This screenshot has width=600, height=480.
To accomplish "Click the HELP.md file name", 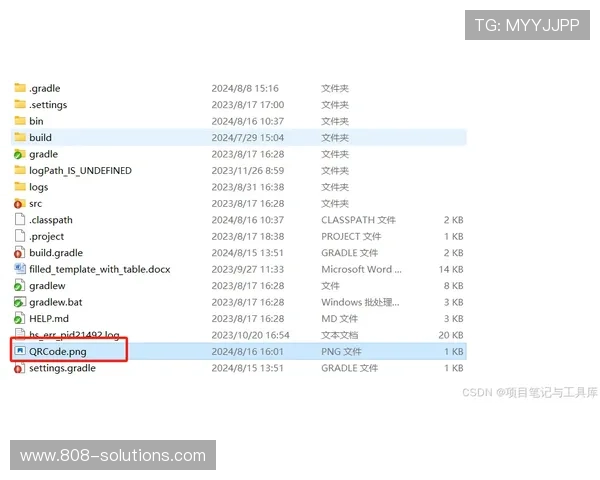I will point(49,318).
